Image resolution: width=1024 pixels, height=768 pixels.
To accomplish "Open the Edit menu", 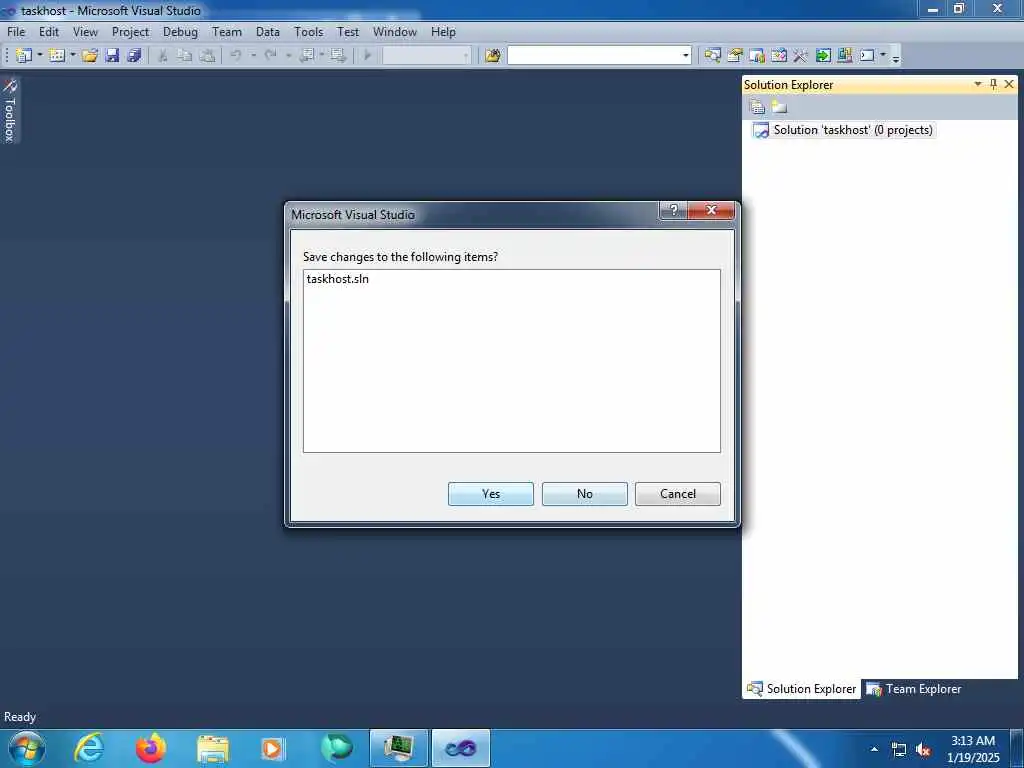I will tap(48, 32).
